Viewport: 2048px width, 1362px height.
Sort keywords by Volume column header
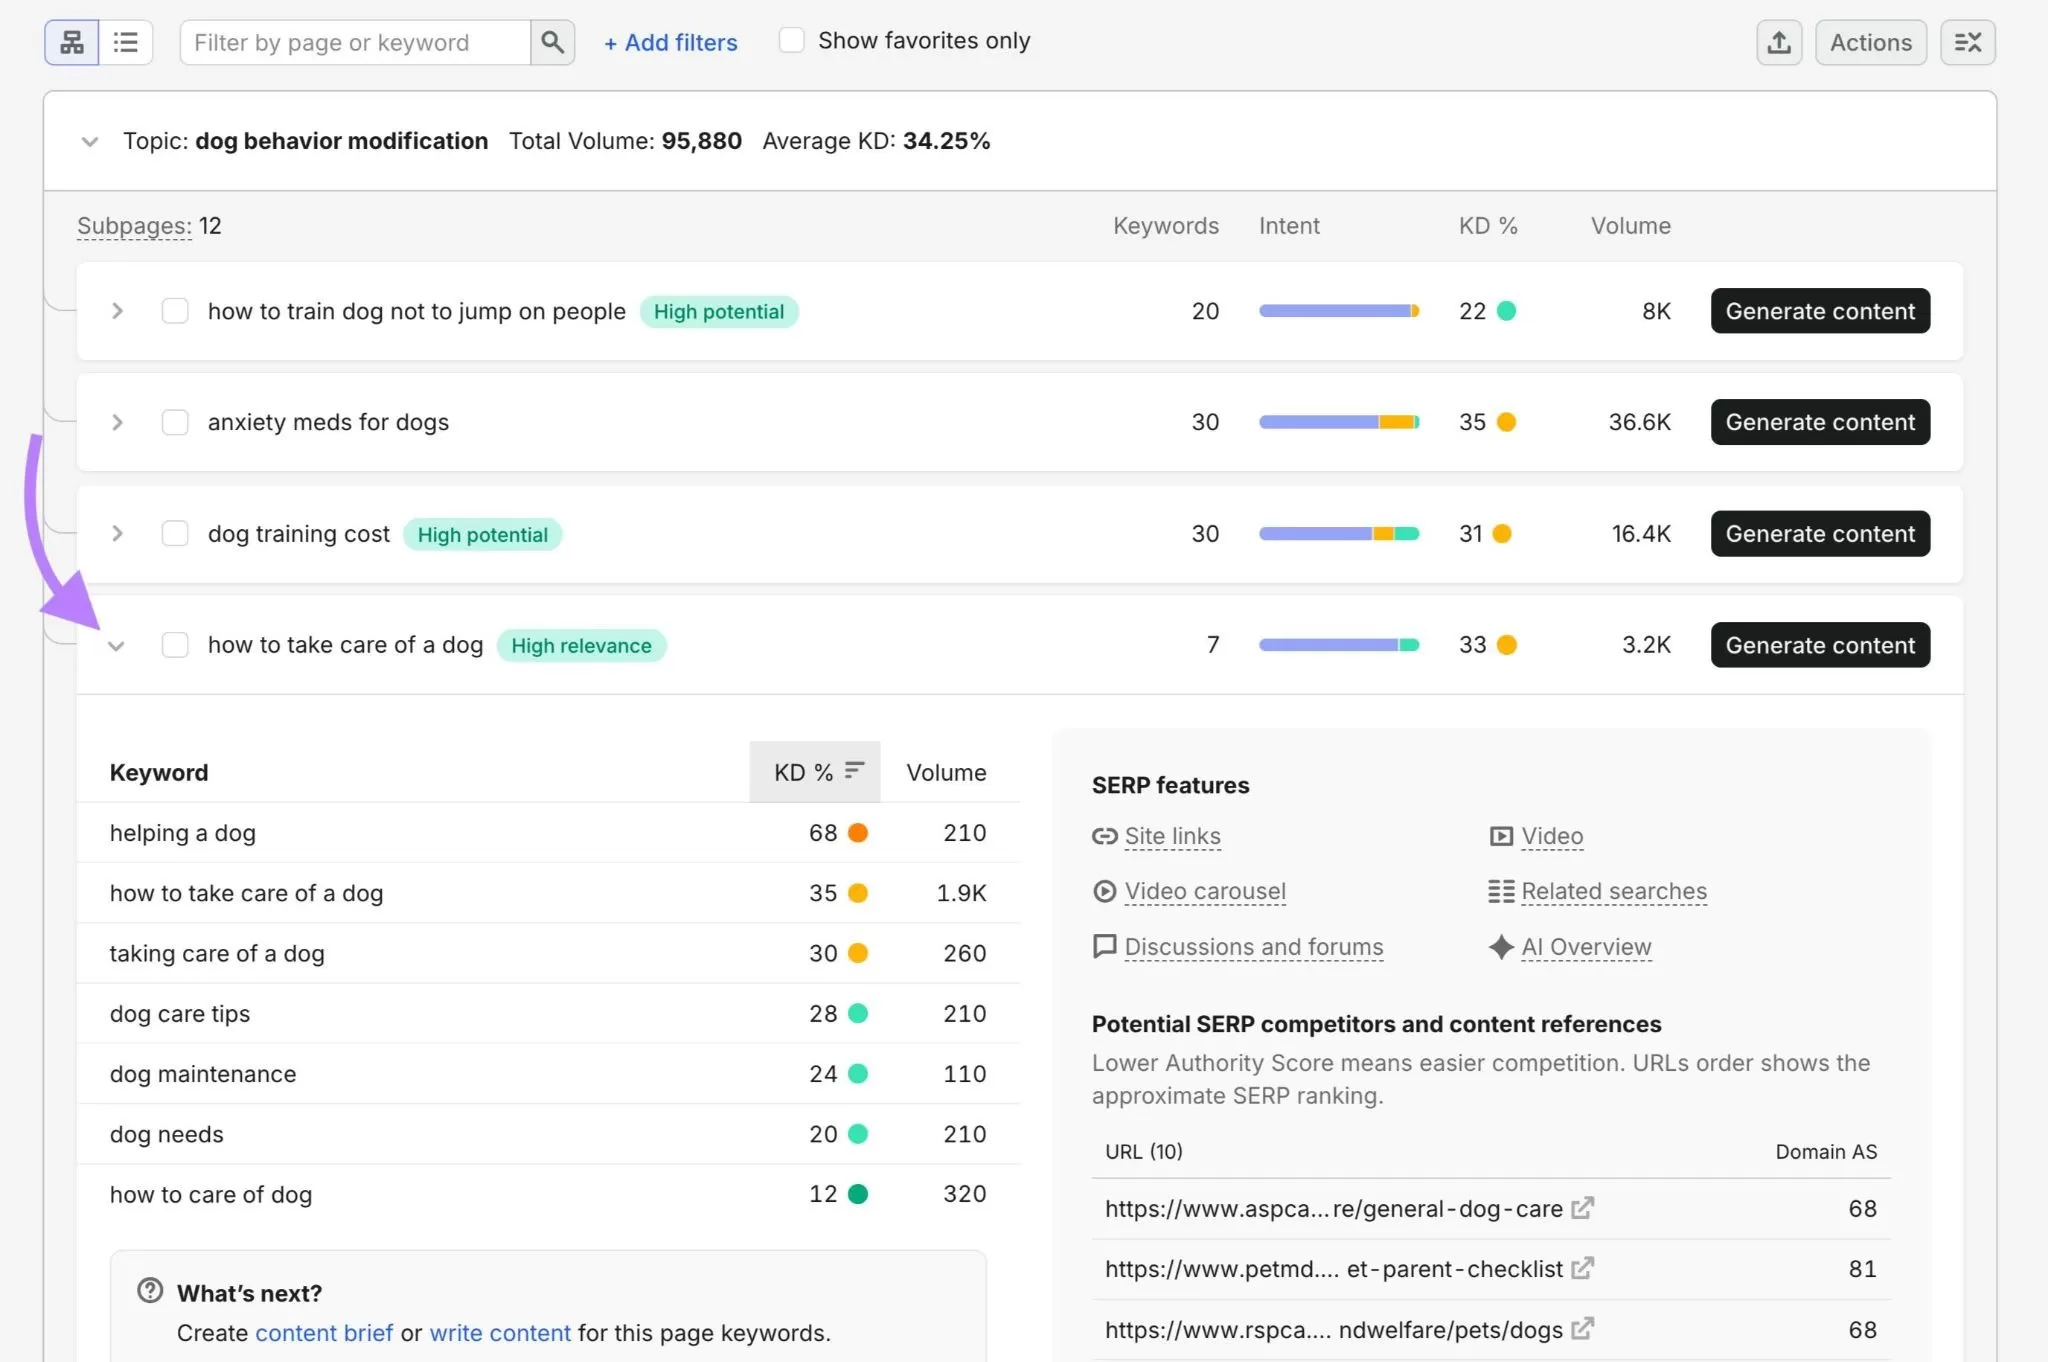(x=946, y=772)
